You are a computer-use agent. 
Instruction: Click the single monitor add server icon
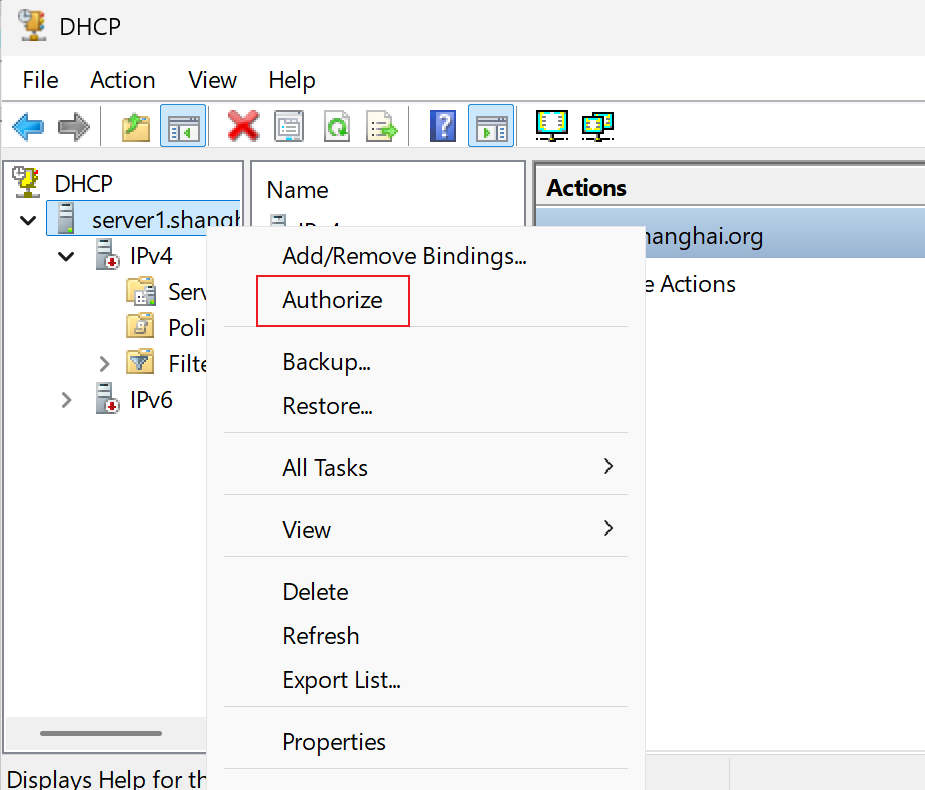click(552, 125)
